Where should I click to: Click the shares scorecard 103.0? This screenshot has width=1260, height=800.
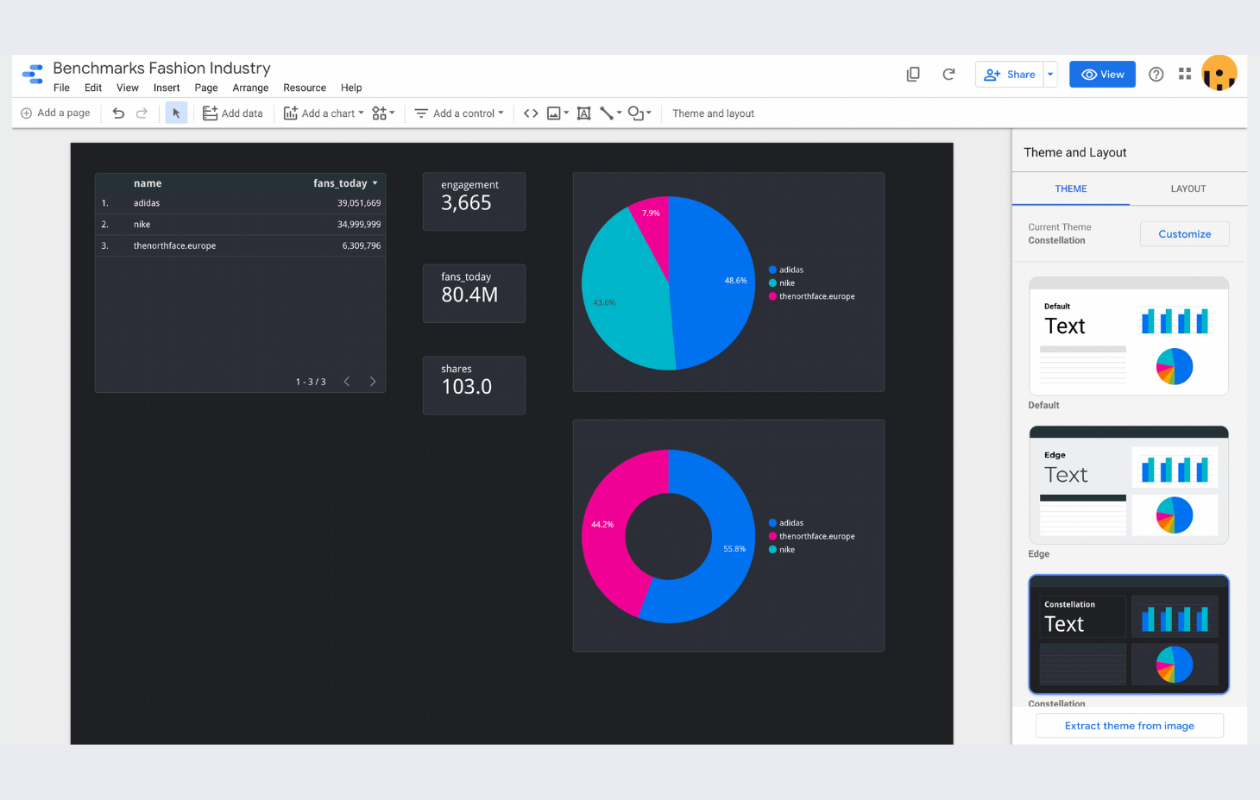click(474, 385)
